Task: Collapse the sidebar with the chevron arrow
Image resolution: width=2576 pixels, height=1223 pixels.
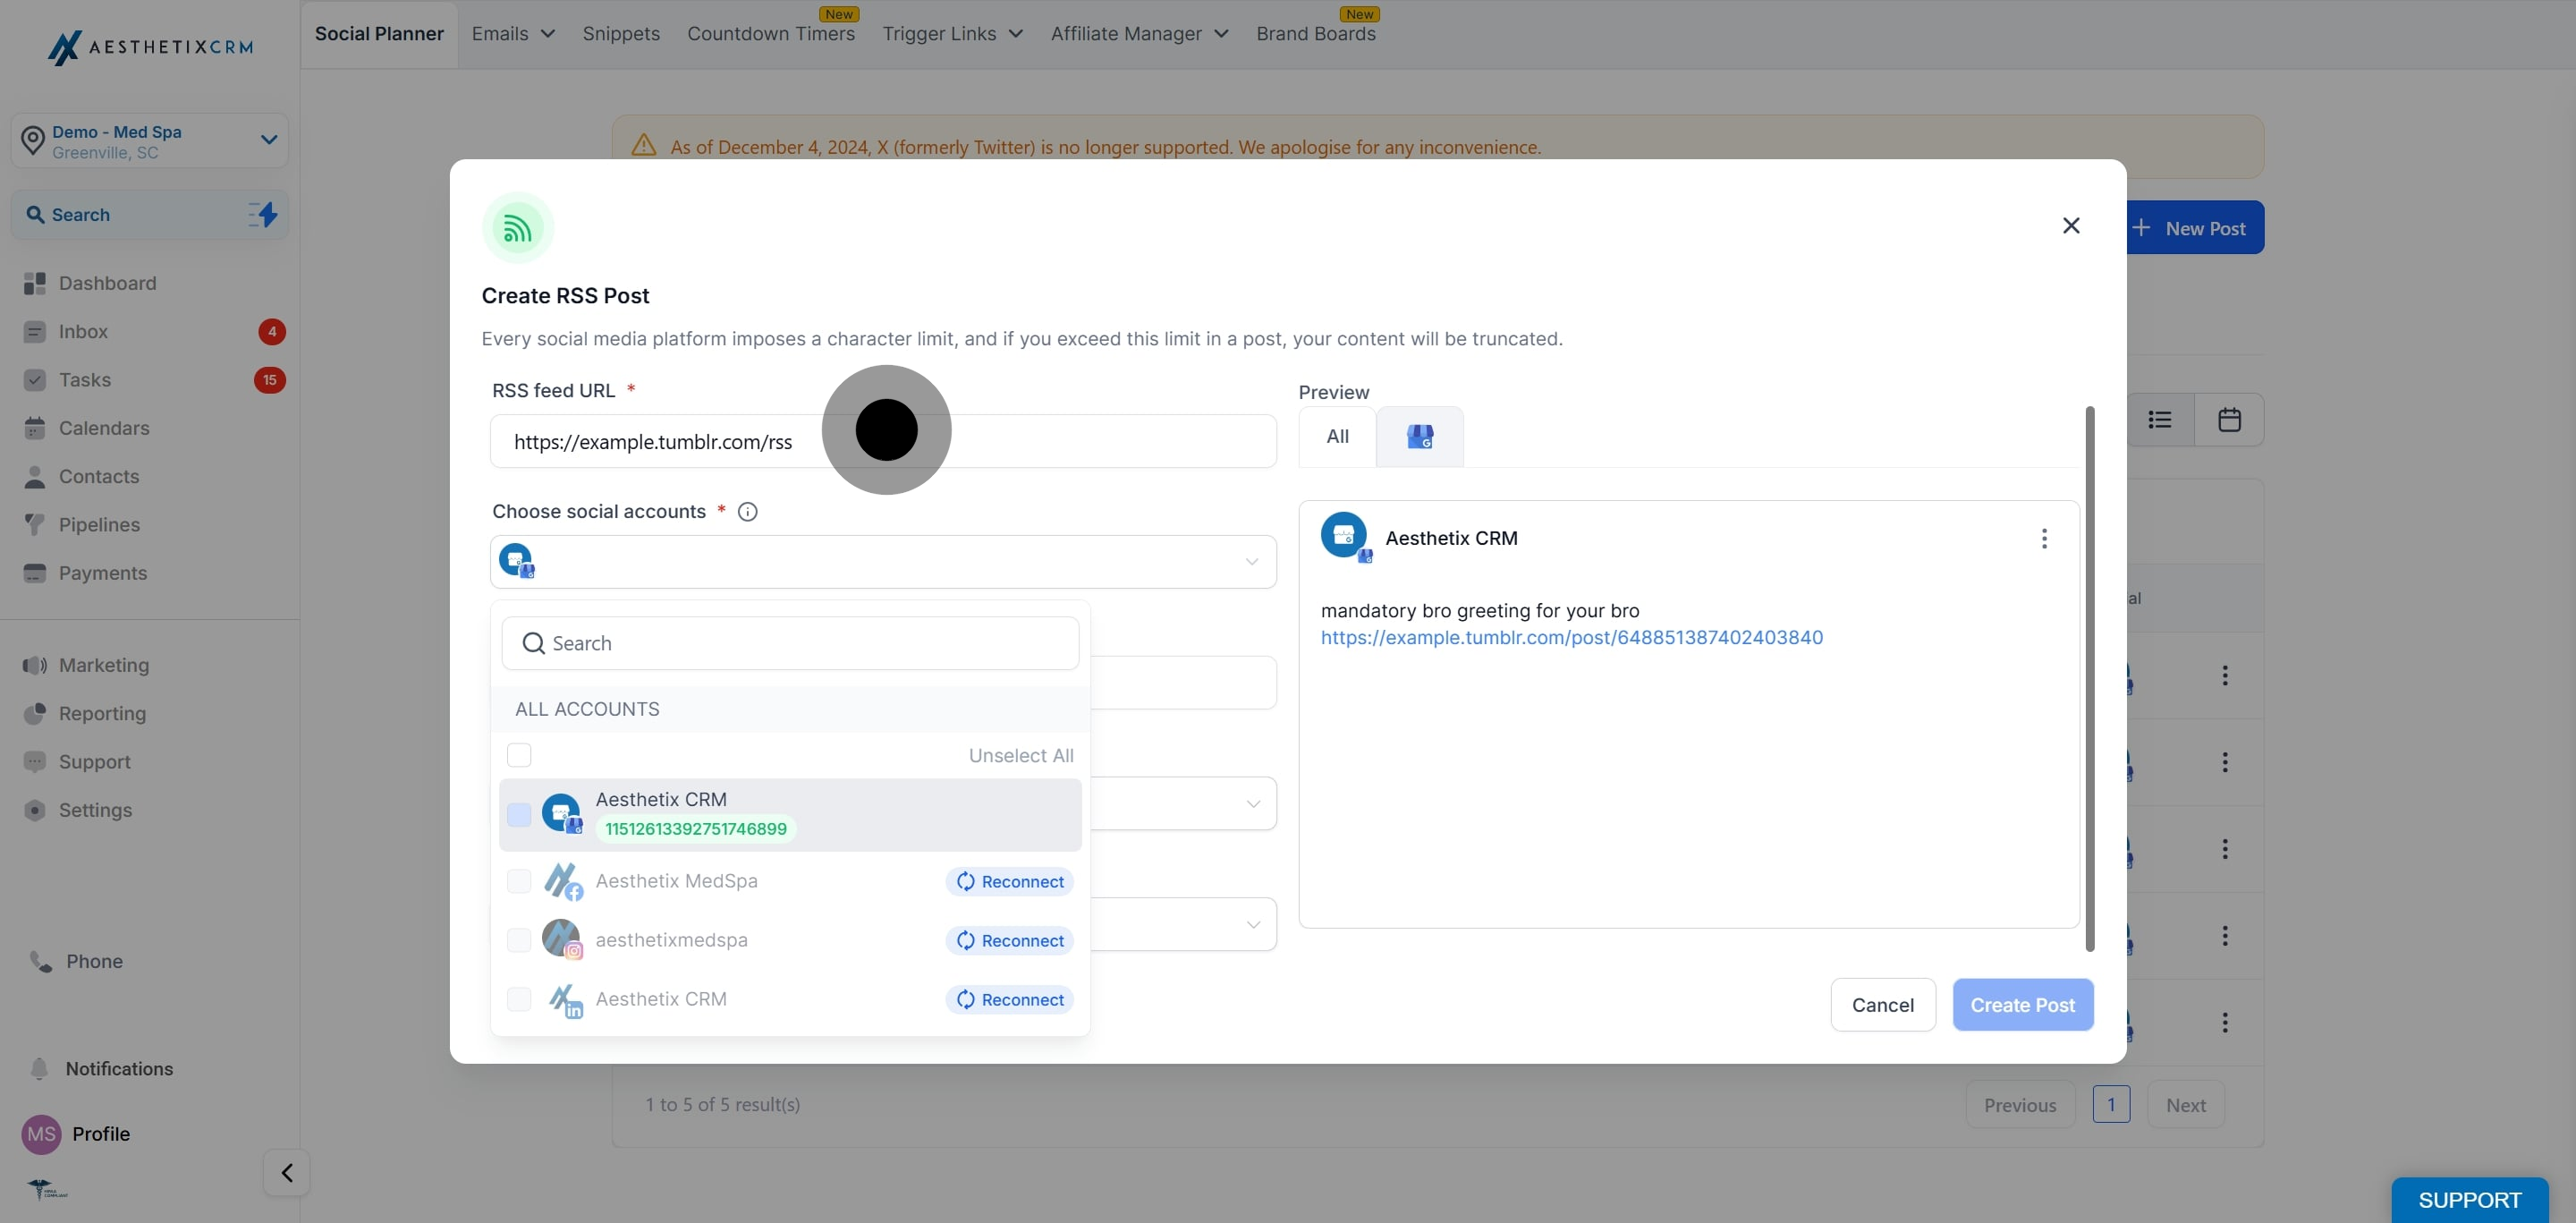Action: point(287,1172)
